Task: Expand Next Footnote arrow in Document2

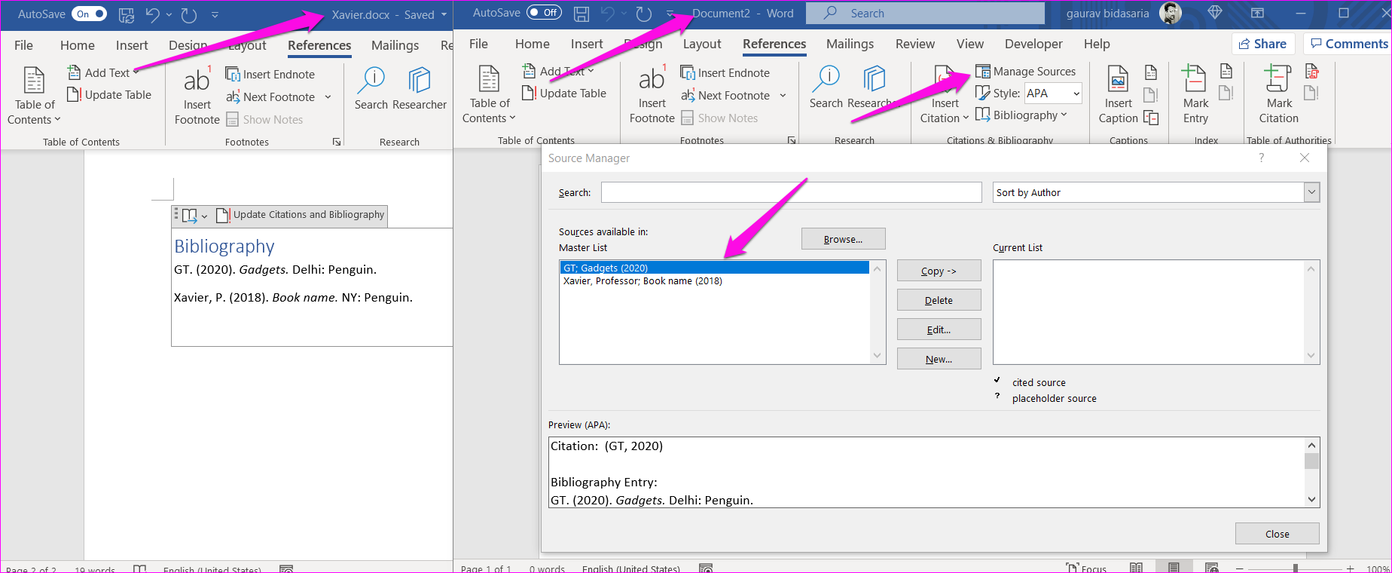Action: point(783,95)
